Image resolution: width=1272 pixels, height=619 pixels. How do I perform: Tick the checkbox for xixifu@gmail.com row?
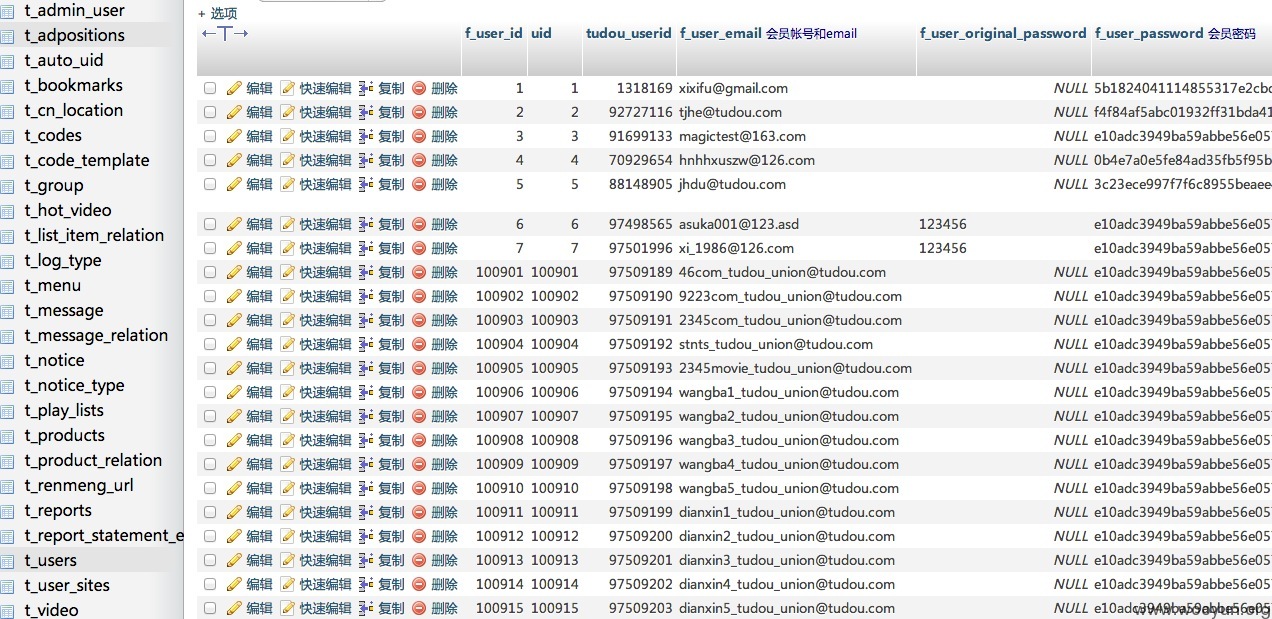tap(210, 88)
